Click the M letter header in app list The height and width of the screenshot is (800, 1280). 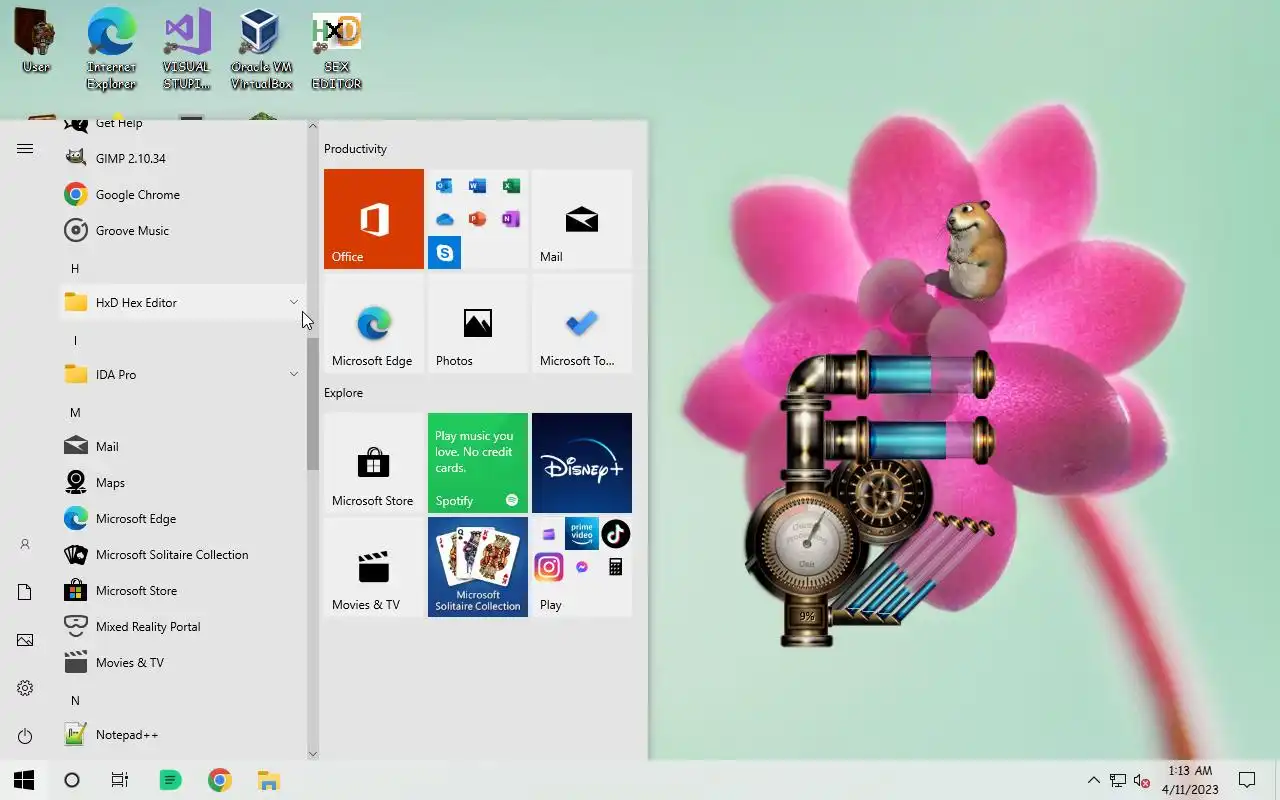(x=75, y=412)
